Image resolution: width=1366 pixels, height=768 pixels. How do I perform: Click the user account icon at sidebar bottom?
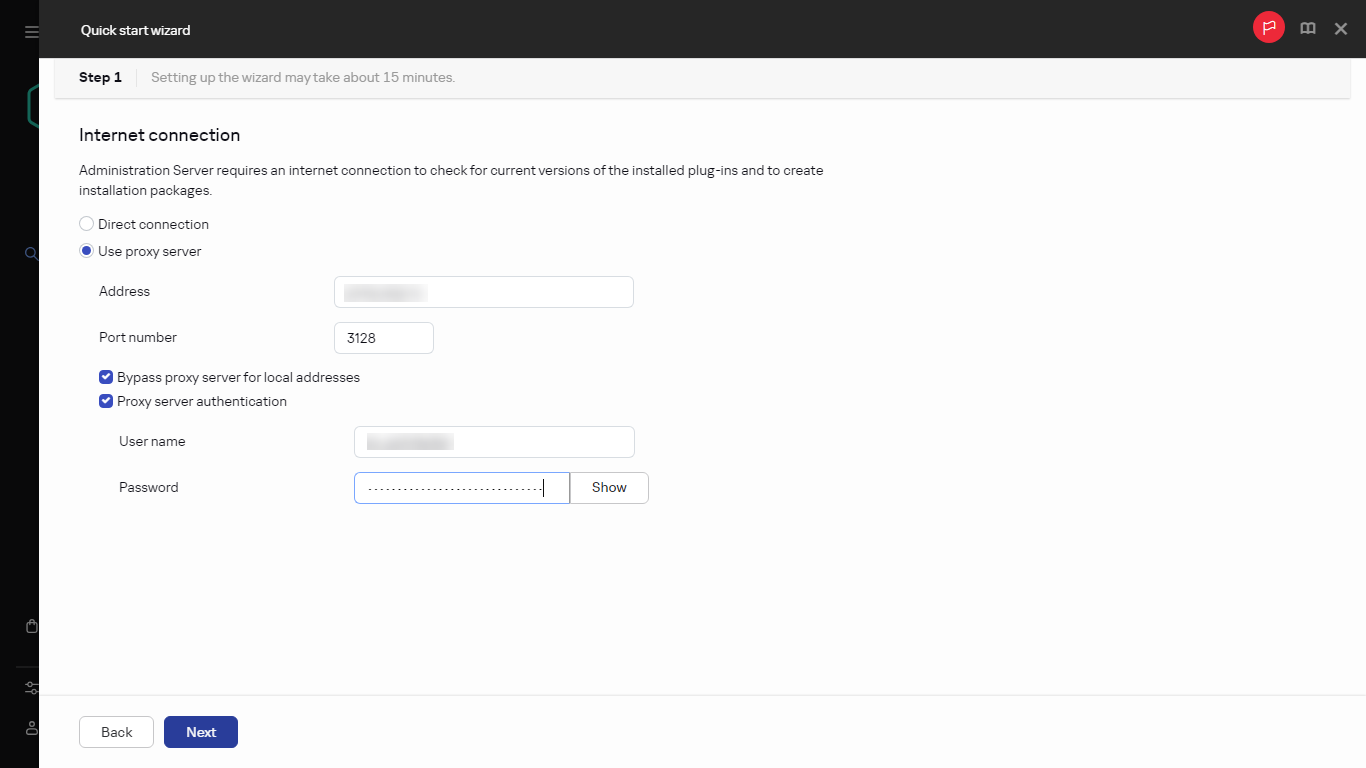coord(30,728)
